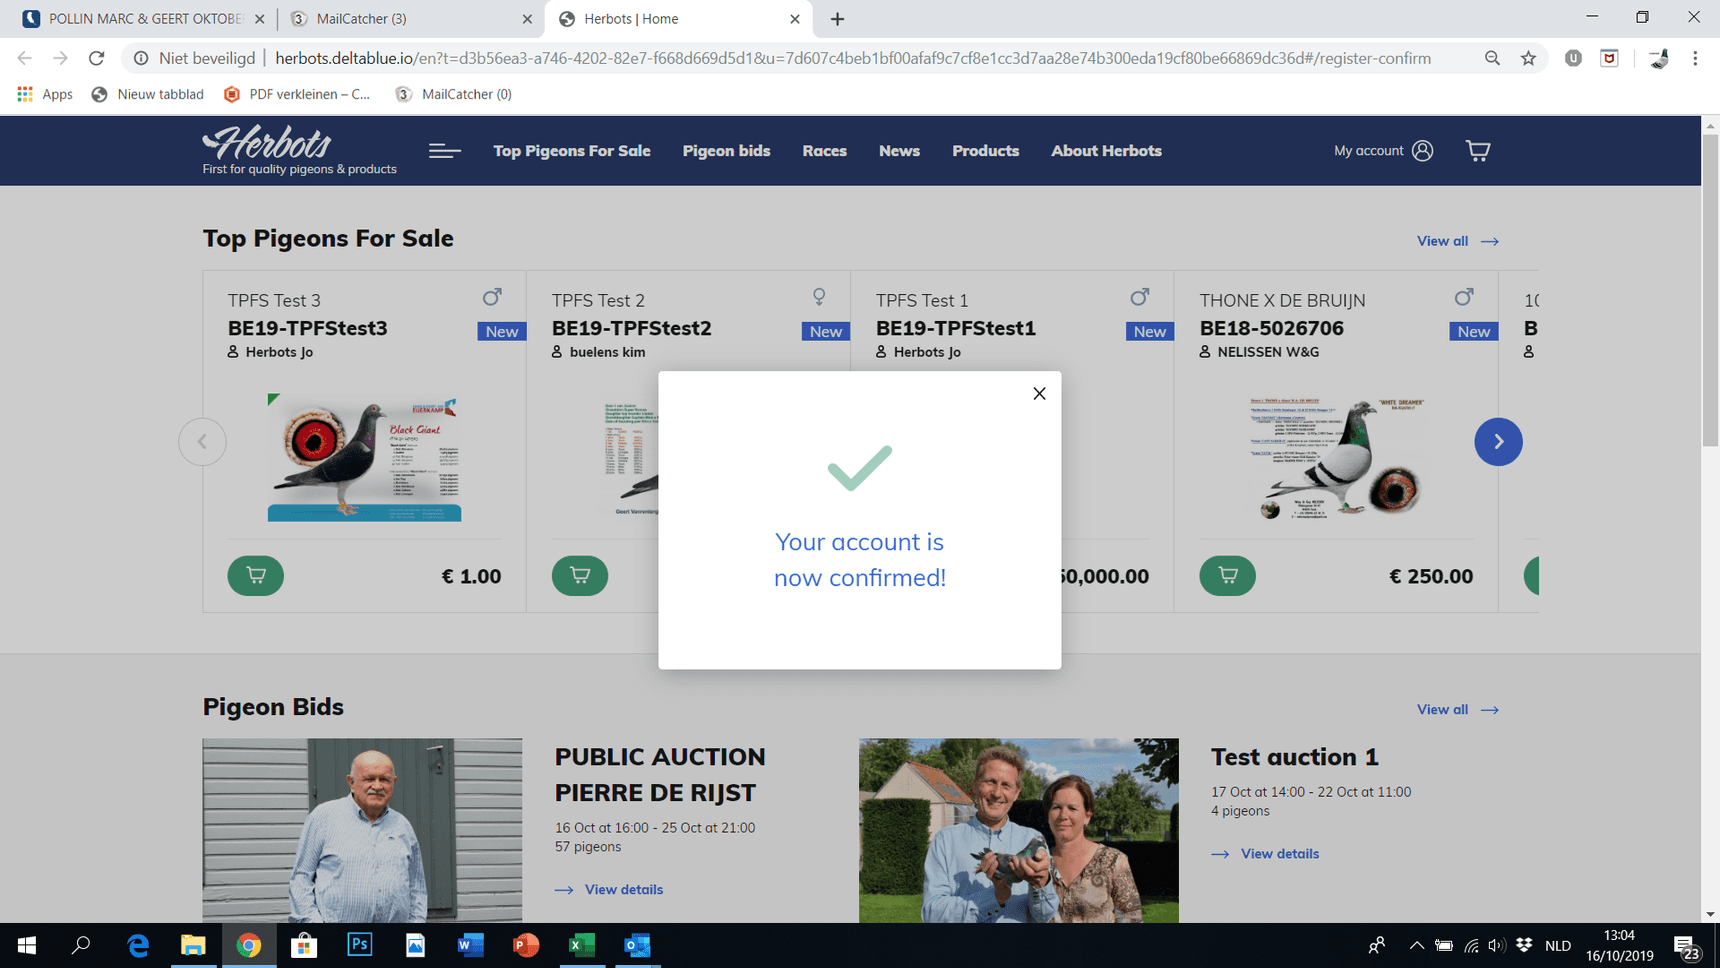Close the account confirmed popup
Viewport: 1720px width, 968px height.
pyautogui.click(x=1039, y=394)
